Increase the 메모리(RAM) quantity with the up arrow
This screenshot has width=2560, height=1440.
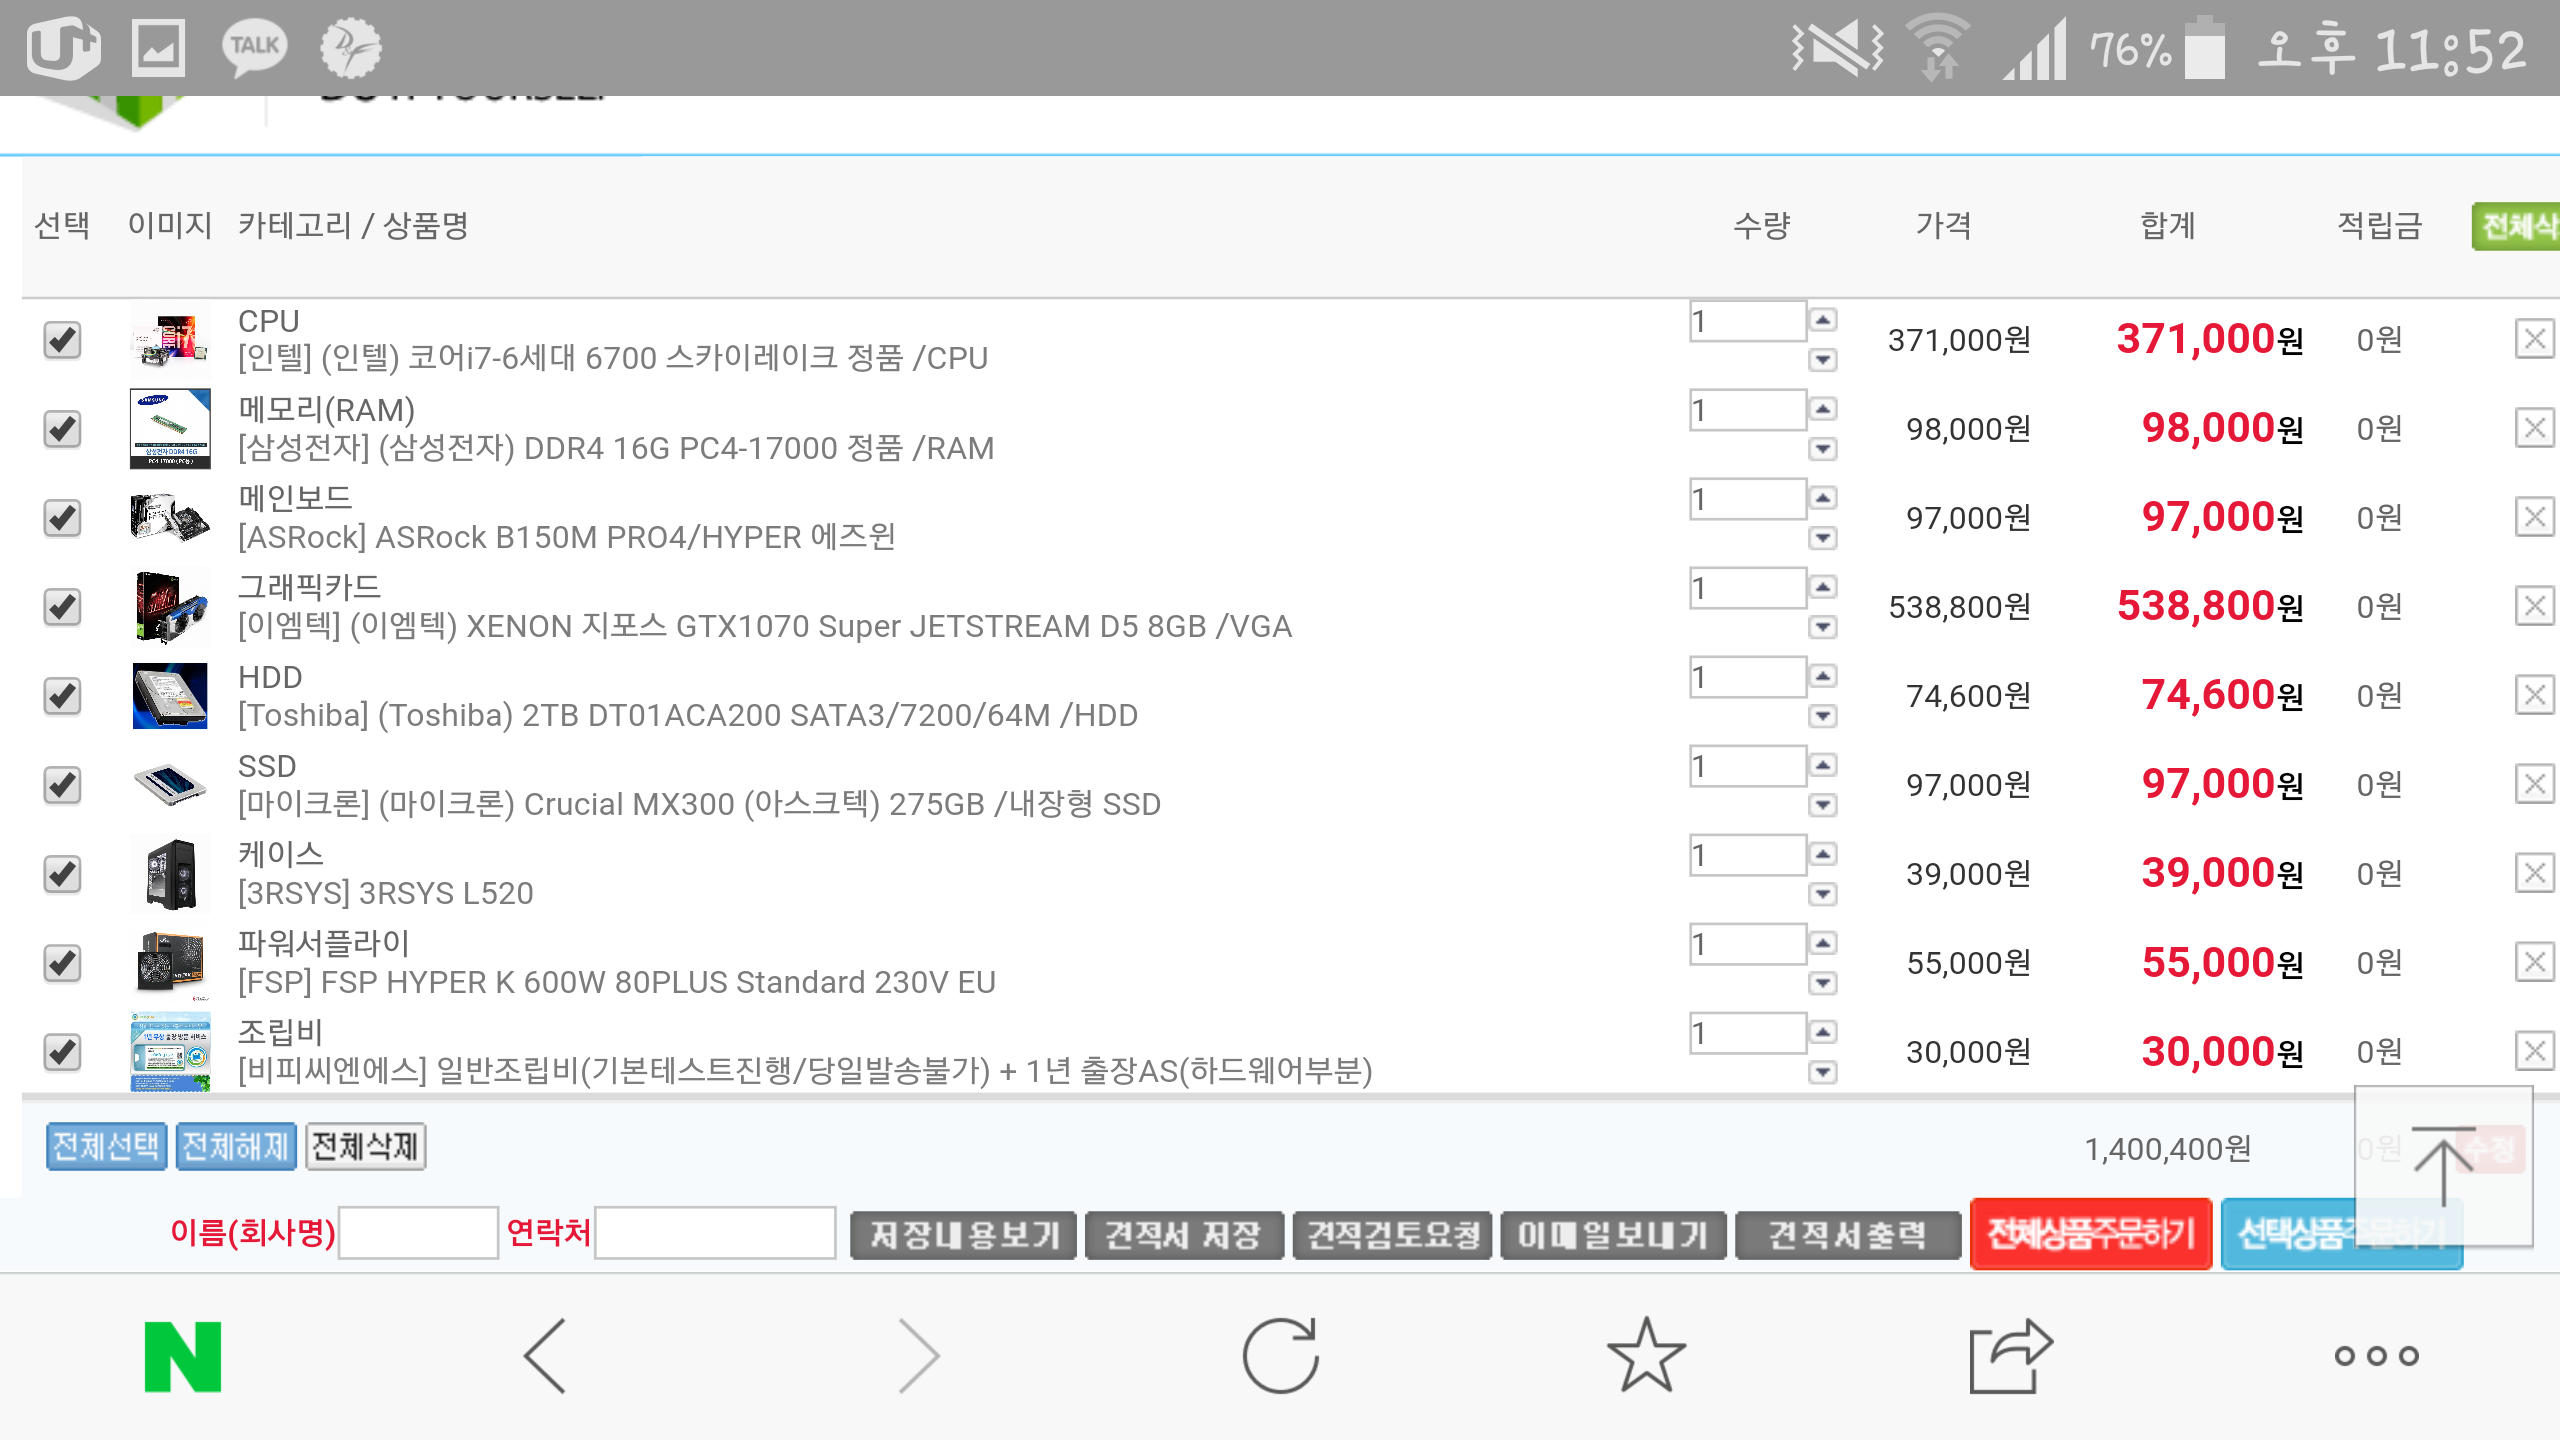coord(1823,409)
